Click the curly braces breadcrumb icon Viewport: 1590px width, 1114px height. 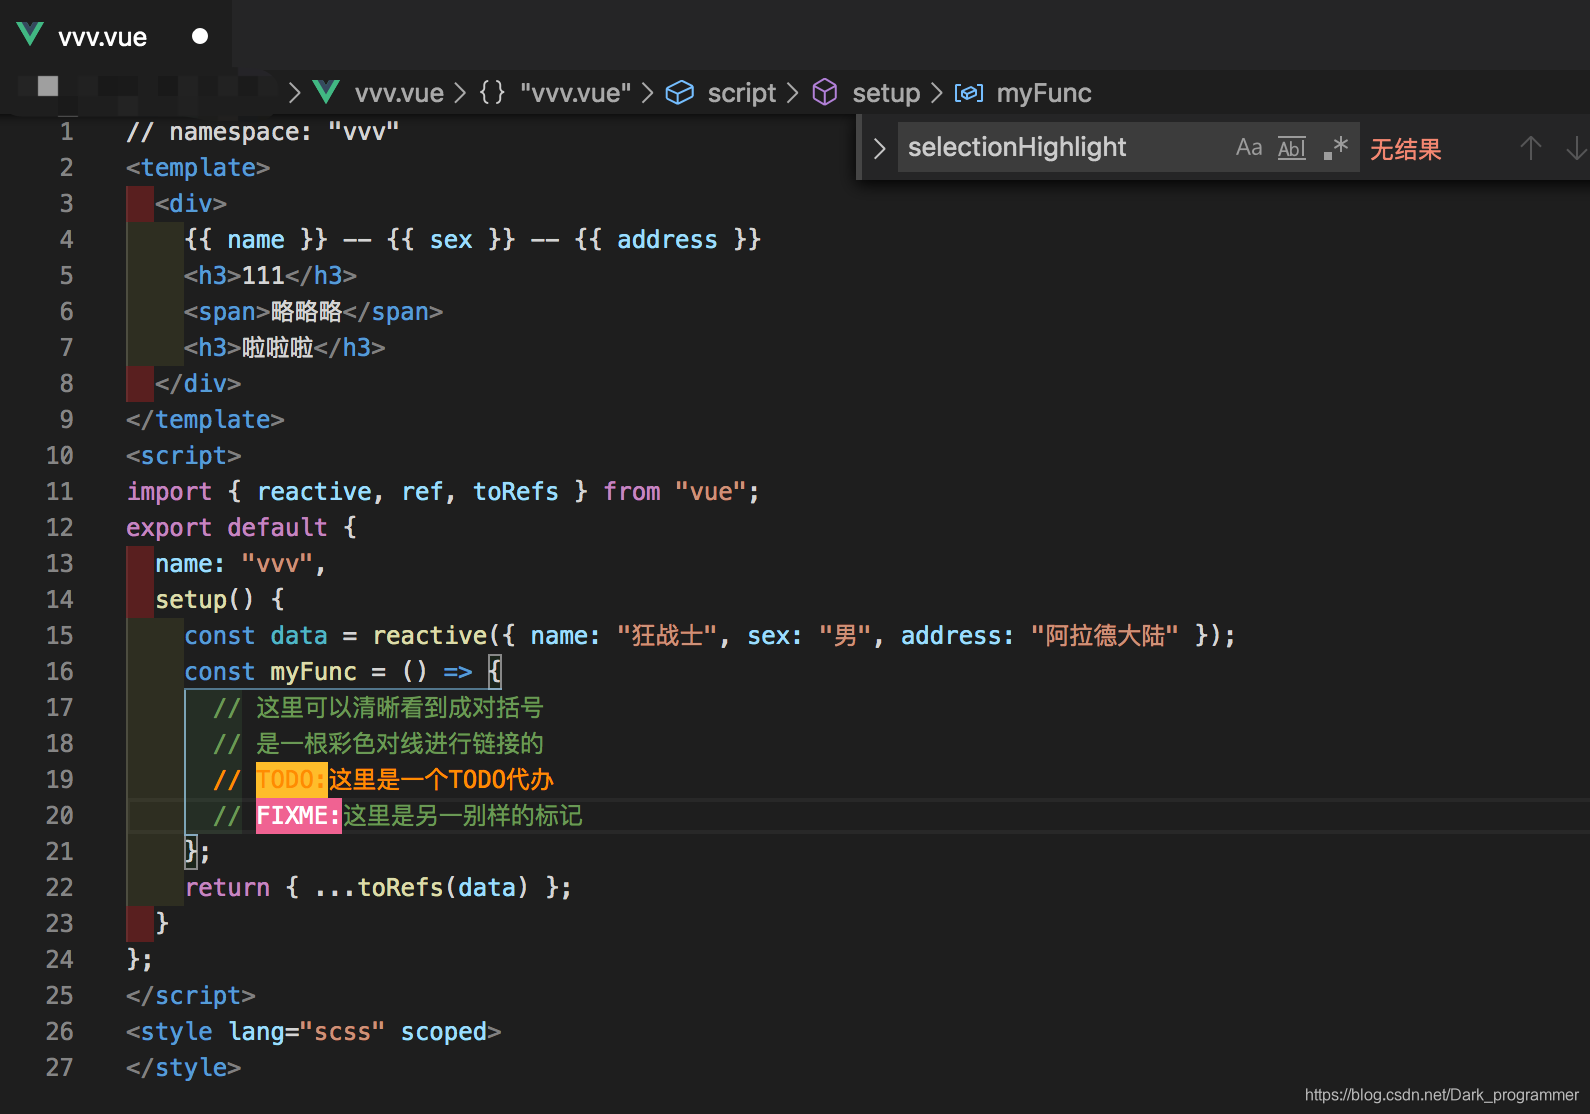click(x=492, y=92)
